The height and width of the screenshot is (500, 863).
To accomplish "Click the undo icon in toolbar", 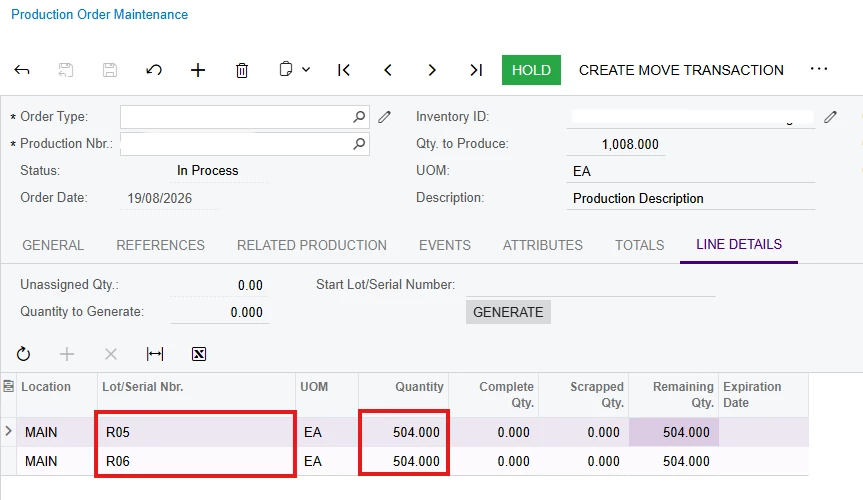I will (x=154, y=70).
